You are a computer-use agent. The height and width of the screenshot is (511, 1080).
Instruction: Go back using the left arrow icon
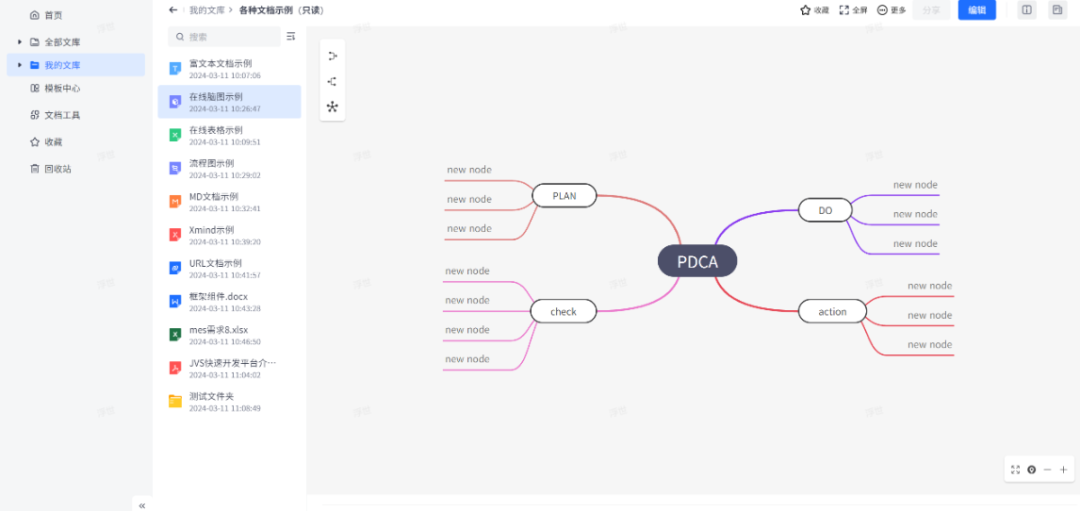click(x=173, y=10)
